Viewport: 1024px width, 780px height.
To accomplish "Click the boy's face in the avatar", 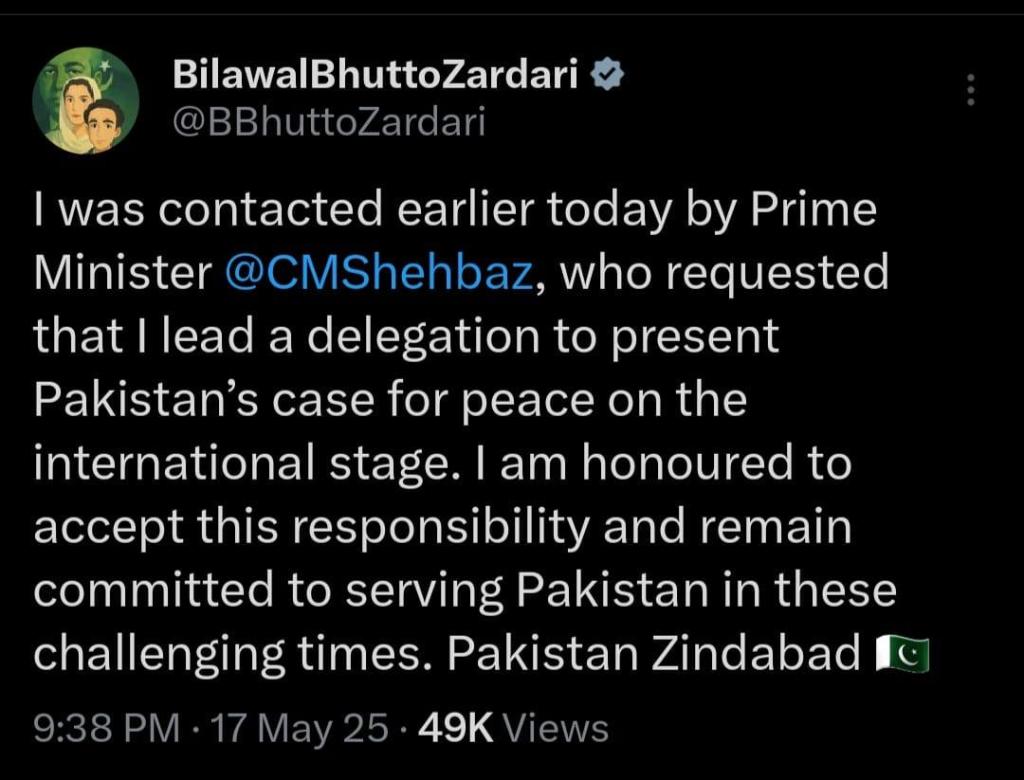I will [103, 122].
